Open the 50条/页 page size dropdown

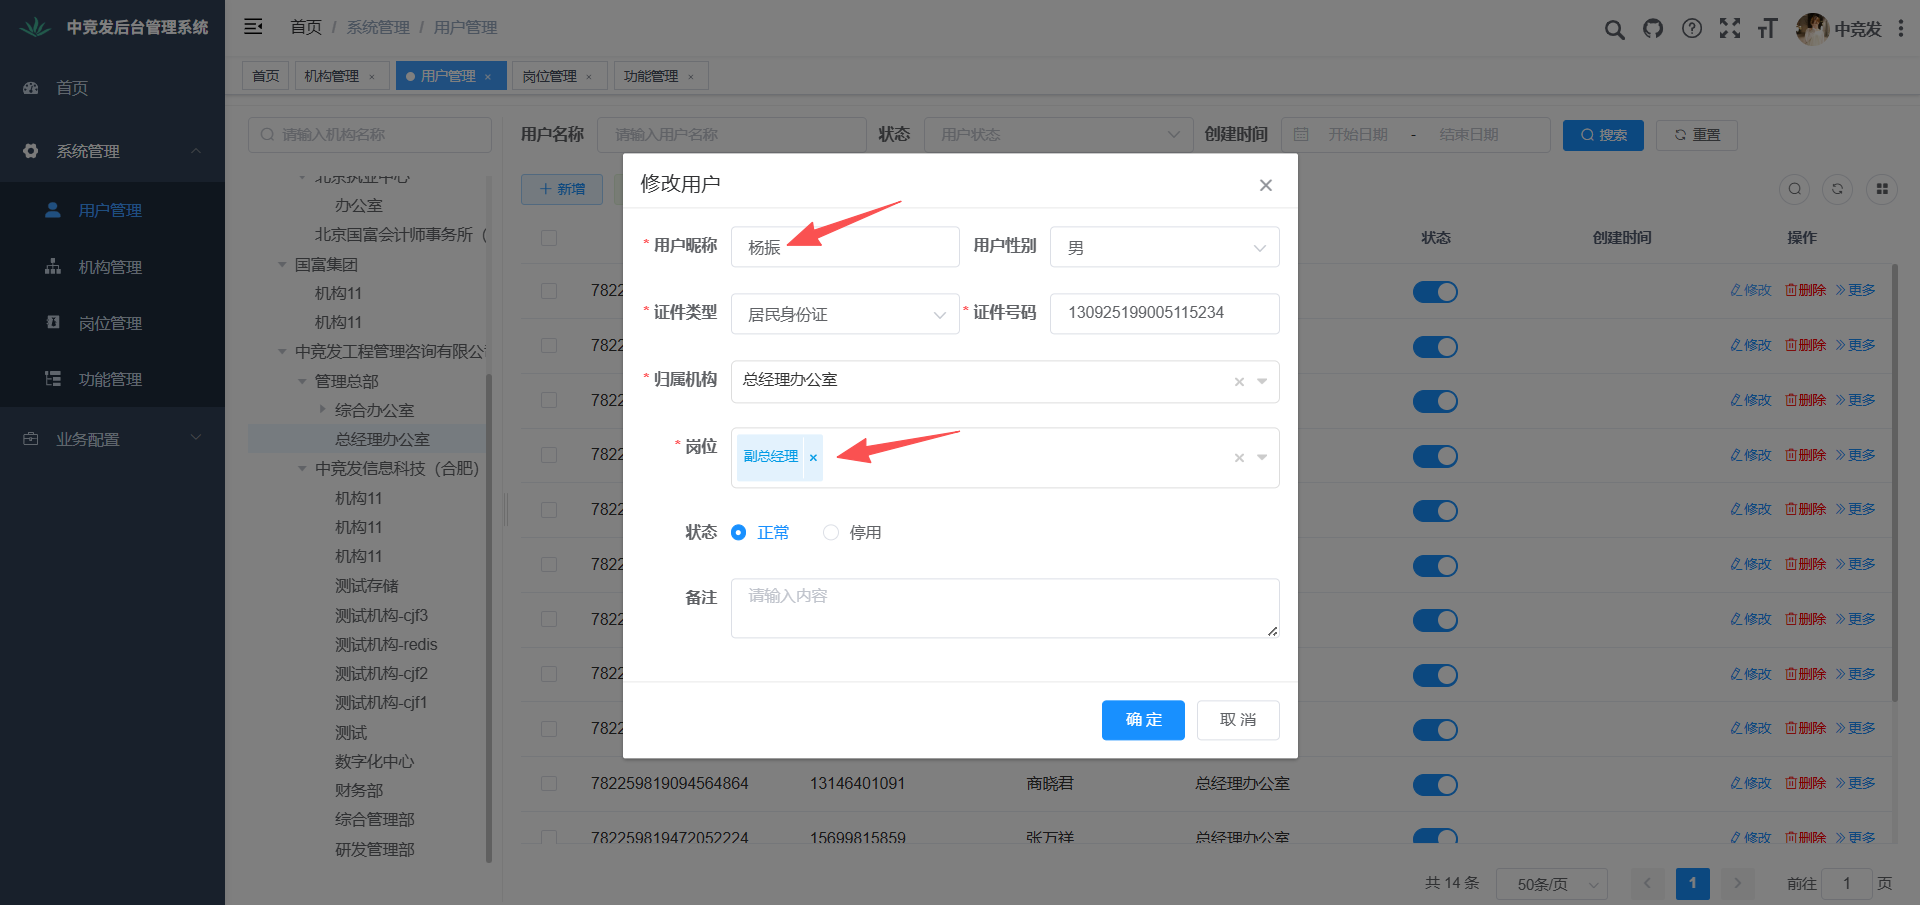point(1552,884)
